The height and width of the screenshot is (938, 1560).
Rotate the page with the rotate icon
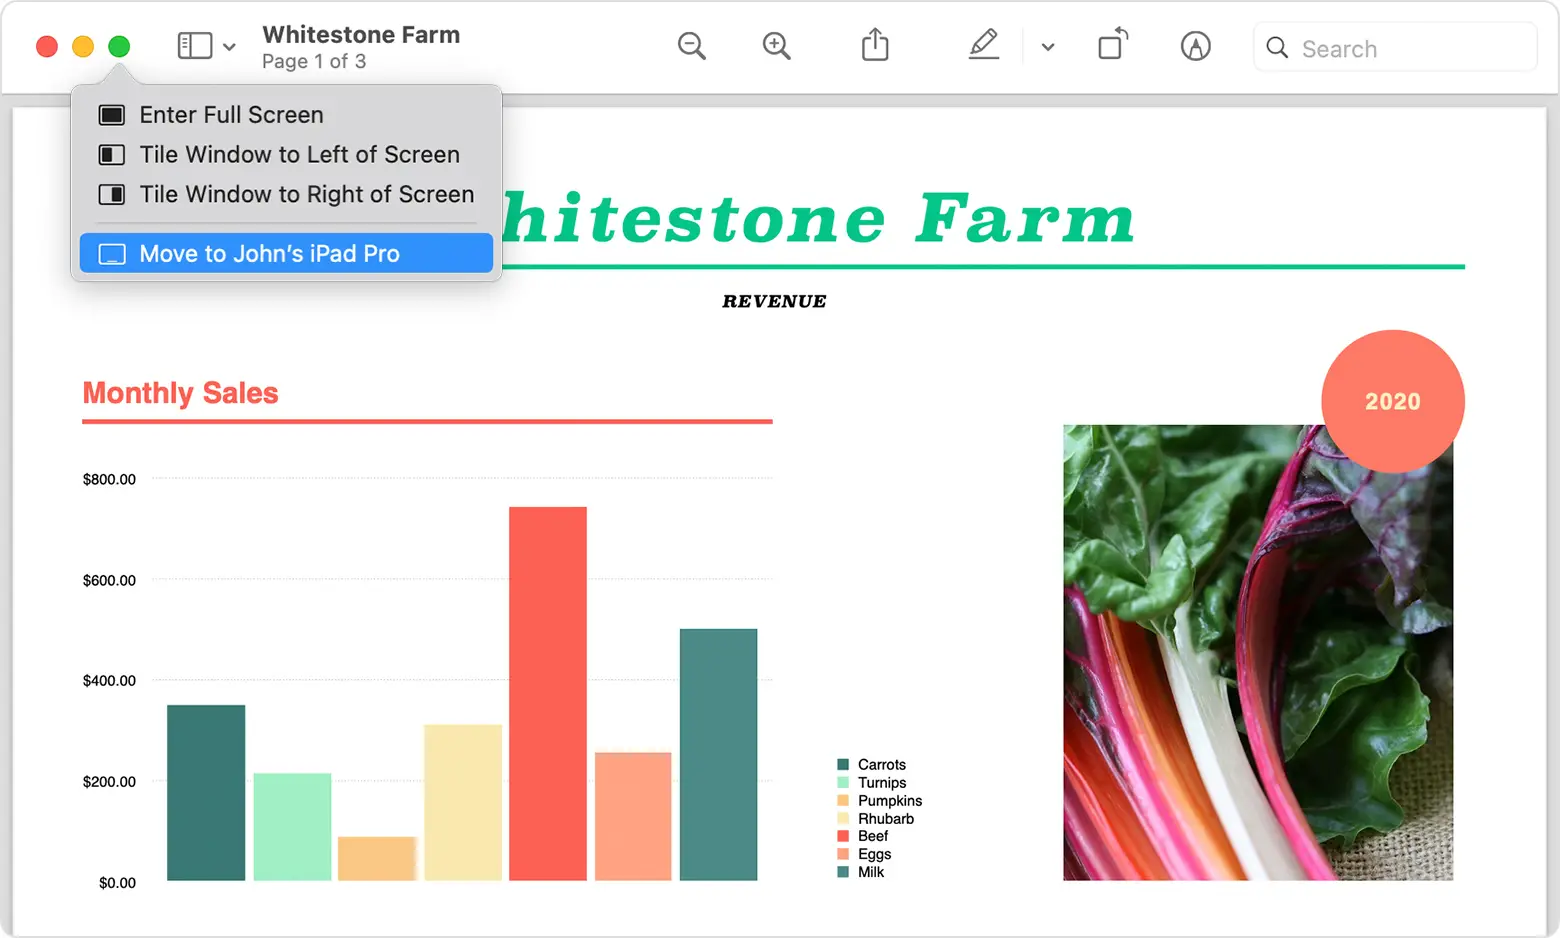[1112, 45]
